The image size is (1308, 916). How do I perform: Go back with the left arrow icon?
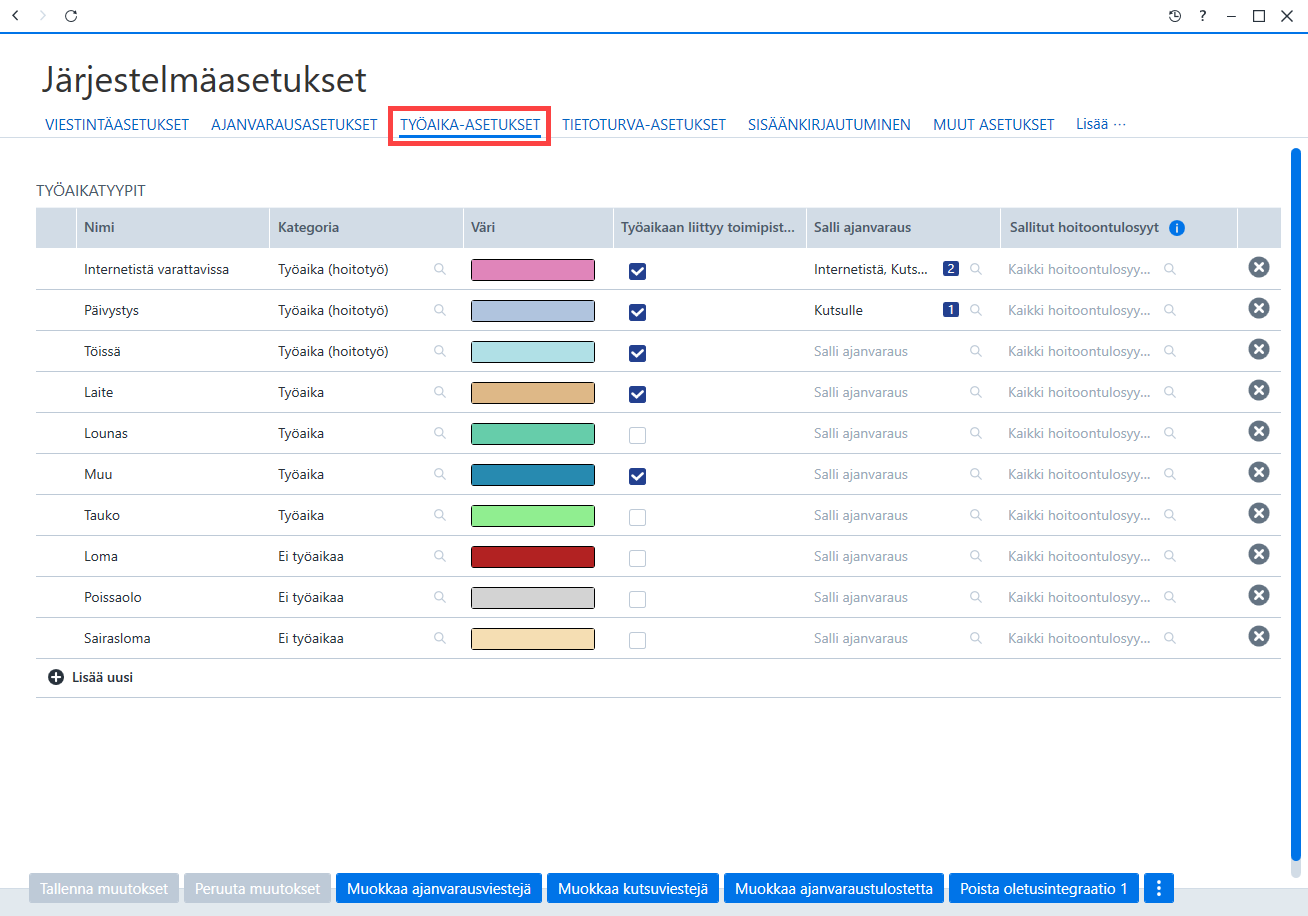[x=15, y=16]
